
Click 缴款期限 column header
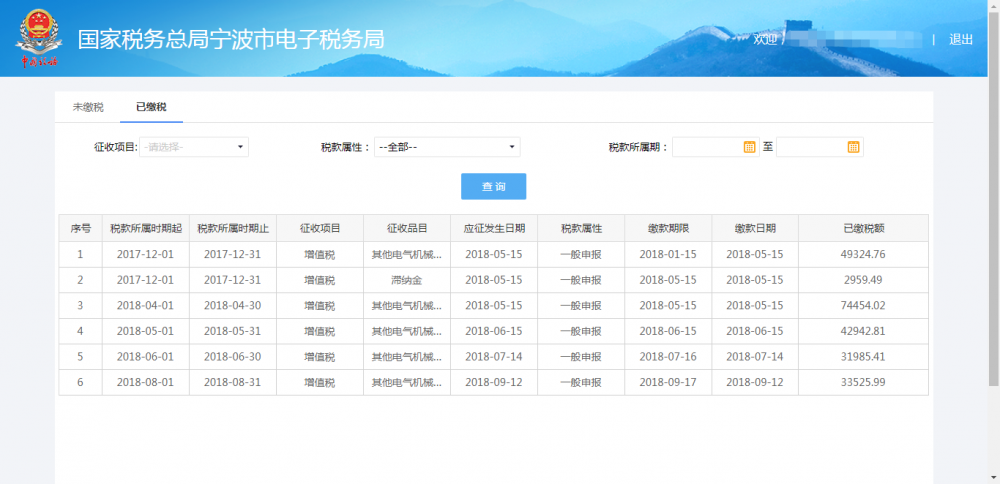pyautogui.click(x=668, y=228)
